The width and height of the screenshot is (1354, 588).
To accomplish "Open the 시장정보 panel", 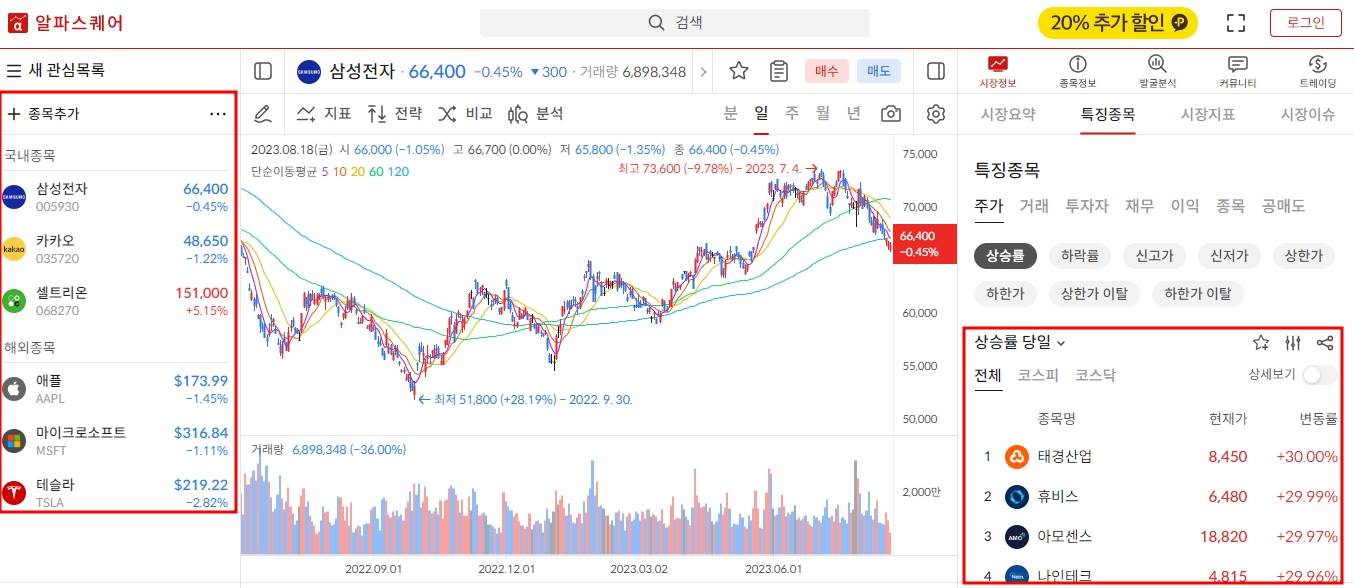I will [997, 72].
